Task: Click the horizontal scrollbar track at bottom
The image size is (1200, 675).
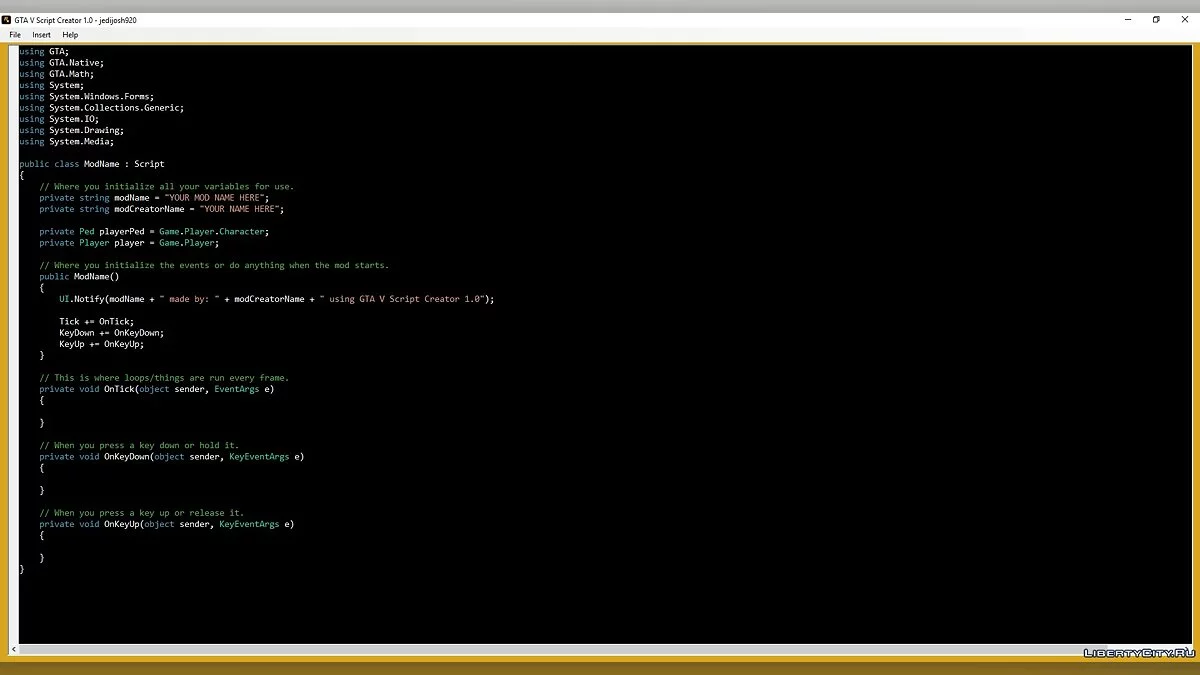Action: click(600, 649)
